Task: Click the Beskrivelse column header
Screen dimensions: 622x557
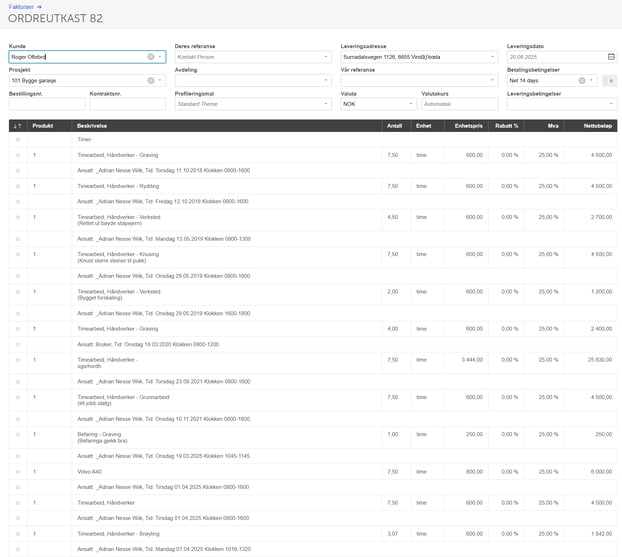Action: 91,126
